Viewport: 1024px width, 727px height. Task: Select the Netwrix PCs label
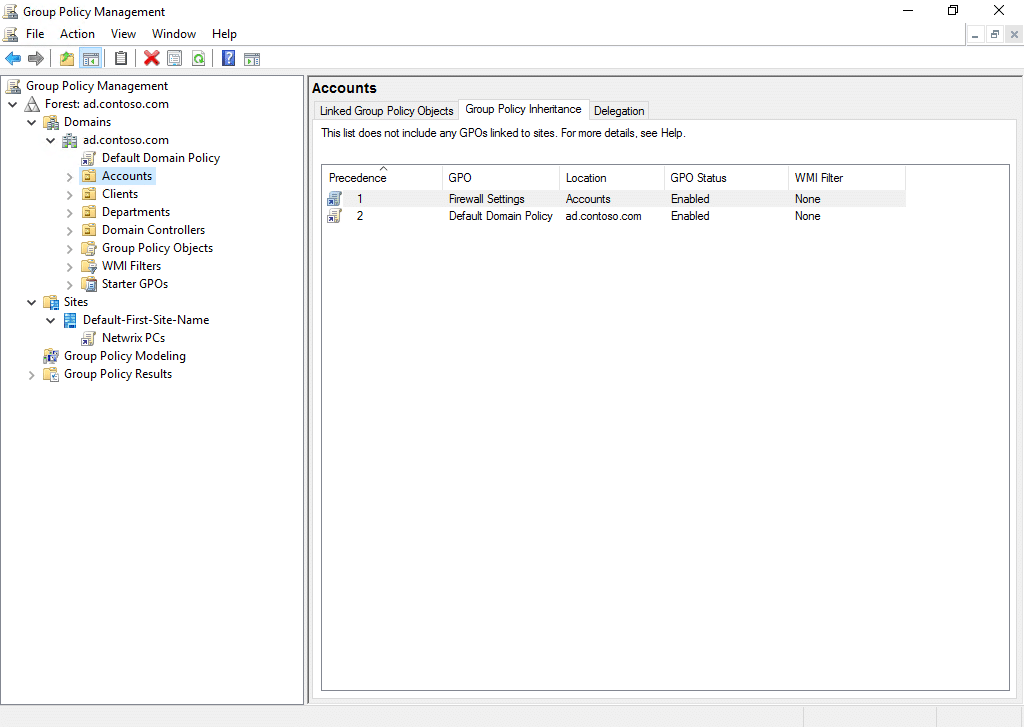pos(133,338)
